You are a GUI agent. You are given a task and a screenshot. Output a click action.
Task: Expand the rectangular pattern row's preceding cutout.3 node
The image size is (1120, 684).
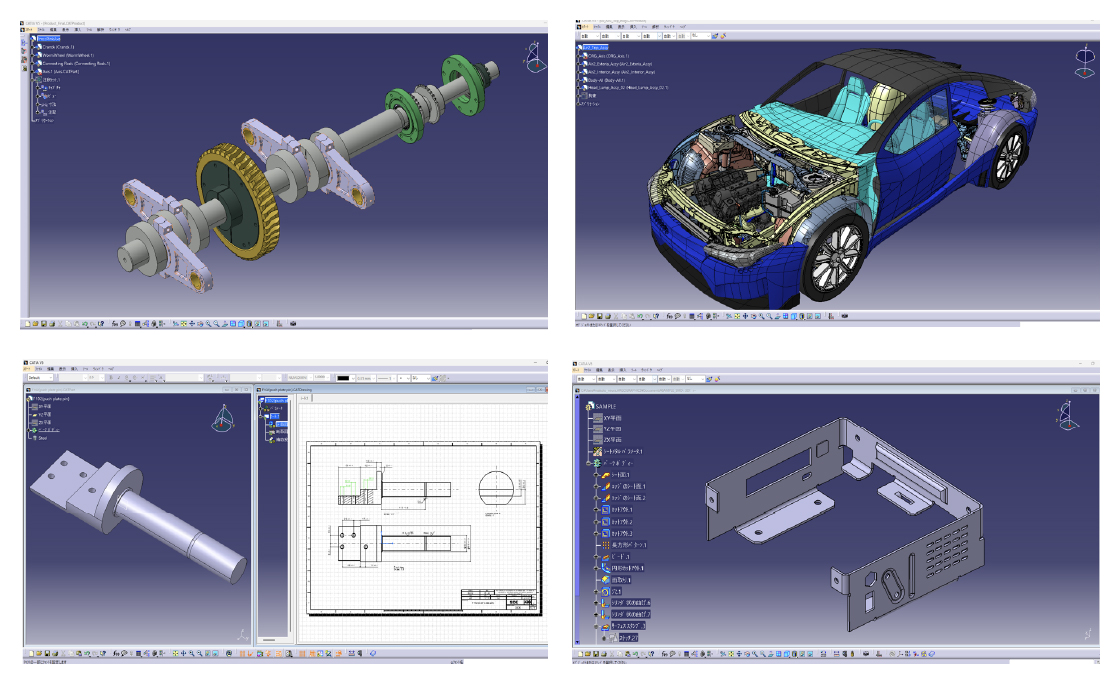596,533
